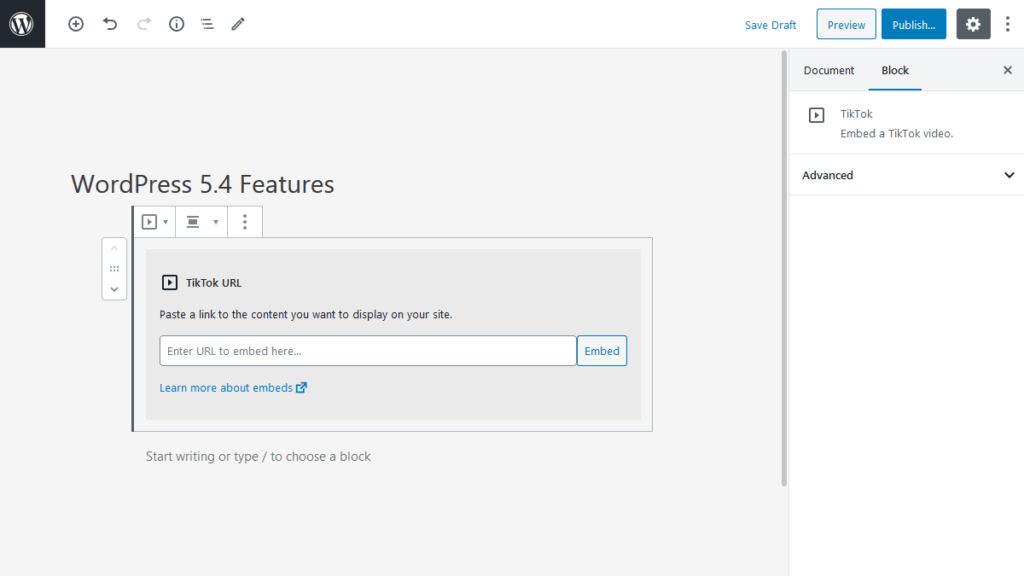The width and height of the screenshot is (1024, 576).
Task: Expand the Advanced panel
Action: (906, 175)
